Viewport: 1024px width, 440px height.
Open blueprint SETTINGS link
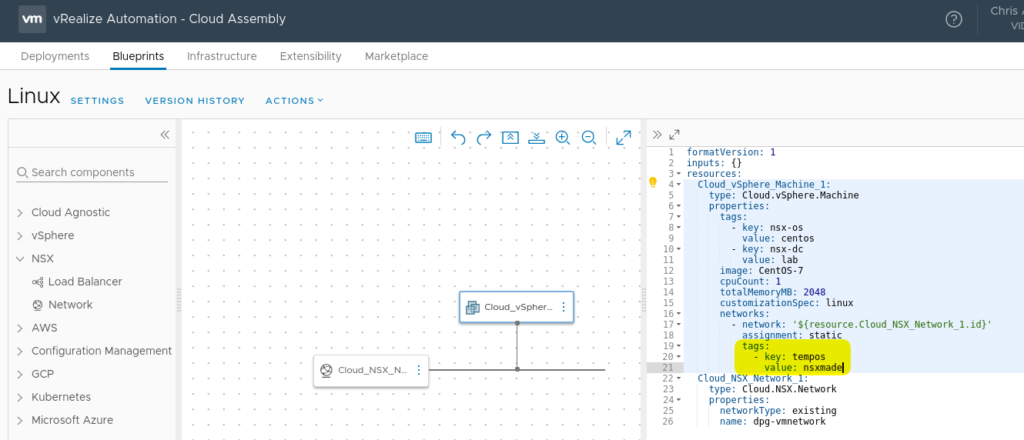click(x=97, y=101)
